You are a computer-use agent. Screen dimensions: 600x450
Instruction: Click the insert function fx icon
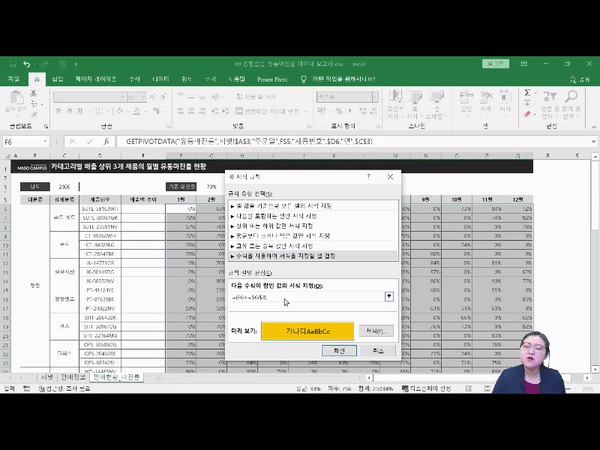[x=105, y=142]
